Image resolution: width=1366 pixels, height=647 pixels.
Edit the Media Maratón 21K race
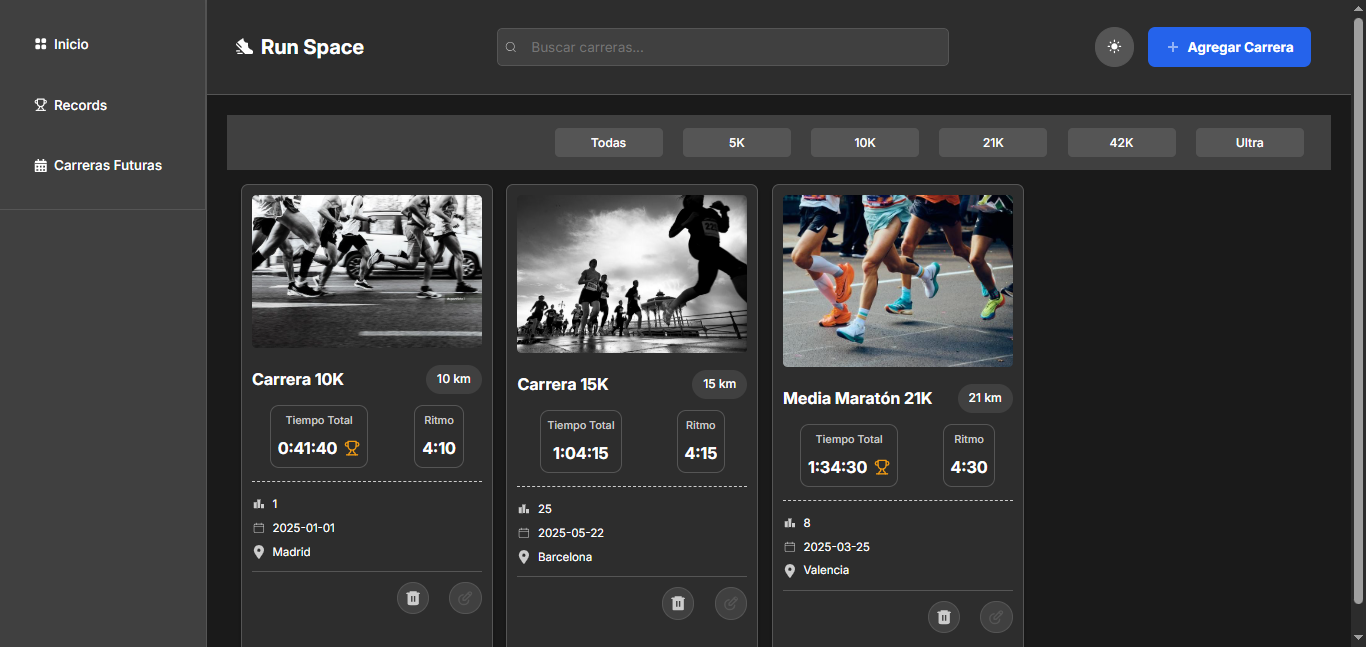click(996, 617)
